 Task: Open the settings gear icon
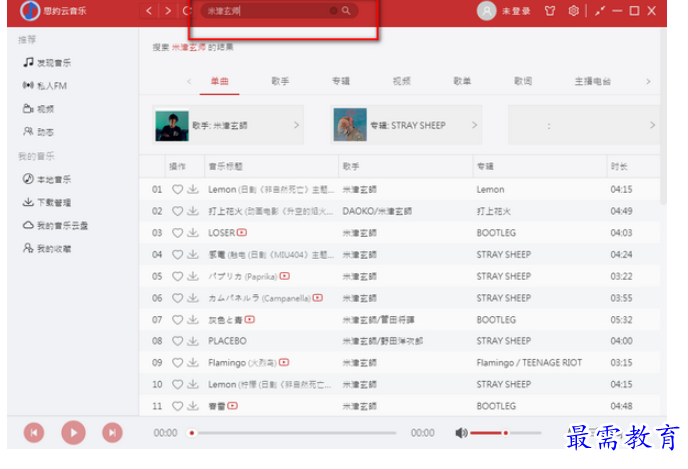coord(573,11)
